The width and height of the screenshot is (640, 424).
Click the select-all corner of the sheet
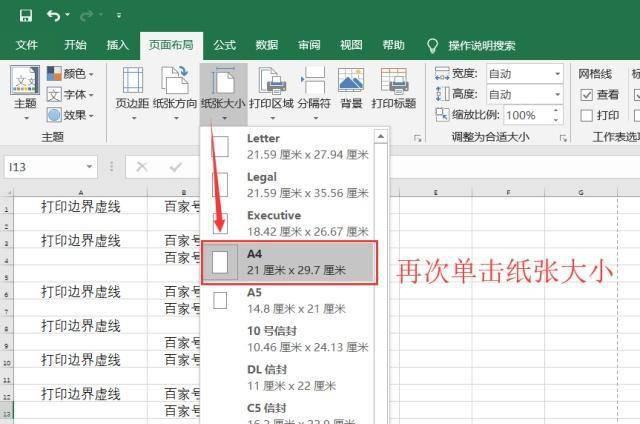(7, 191)
